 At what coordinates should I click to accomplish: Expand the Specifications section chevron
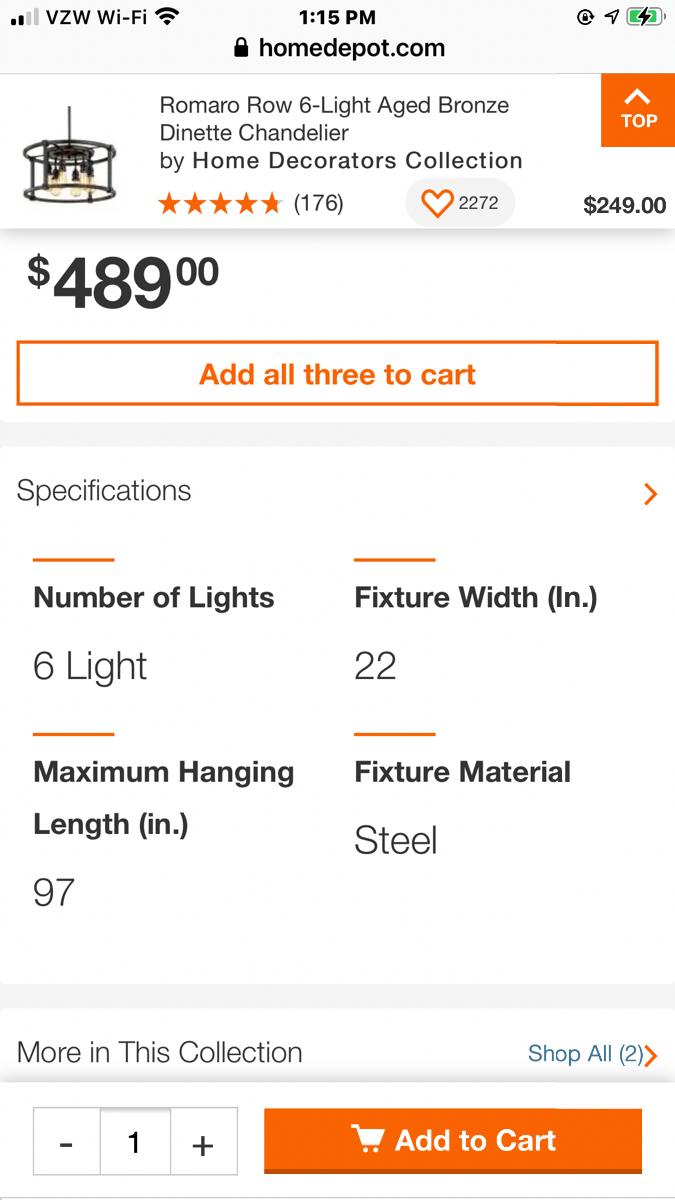point(651,493)
